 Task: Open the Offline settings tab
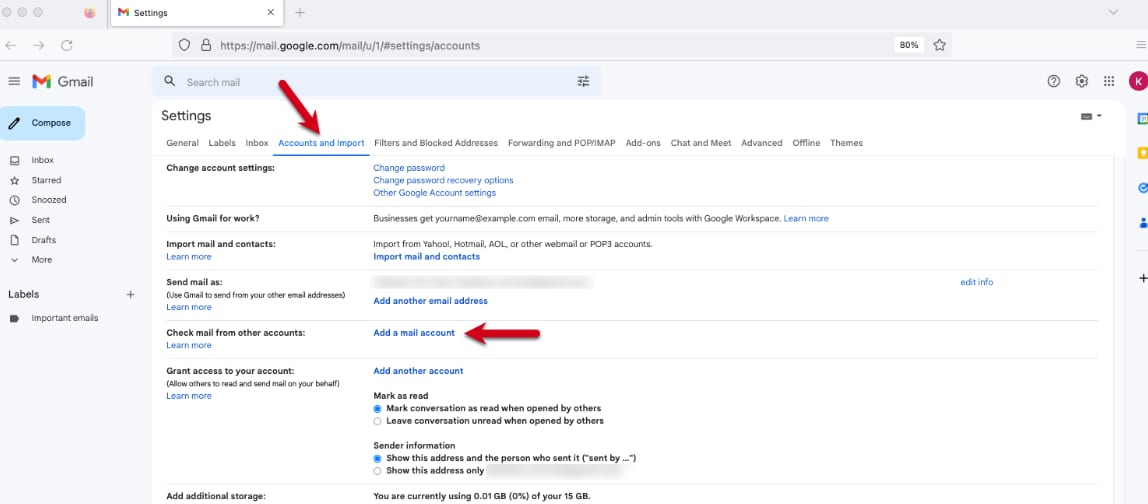click(x=806, y=143)
